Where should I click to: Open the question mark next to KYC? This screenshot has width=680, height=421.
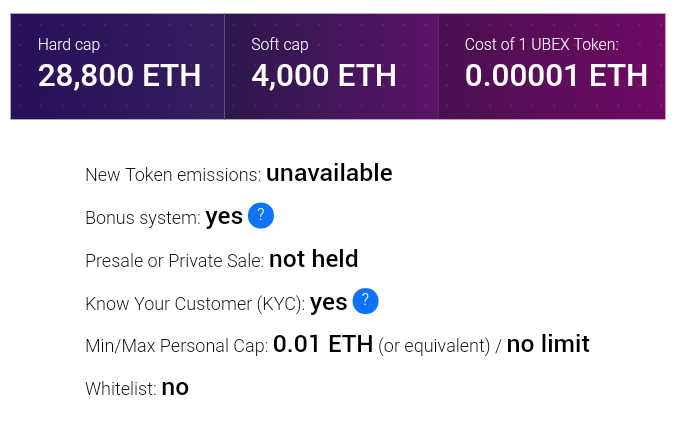(366, 301)
